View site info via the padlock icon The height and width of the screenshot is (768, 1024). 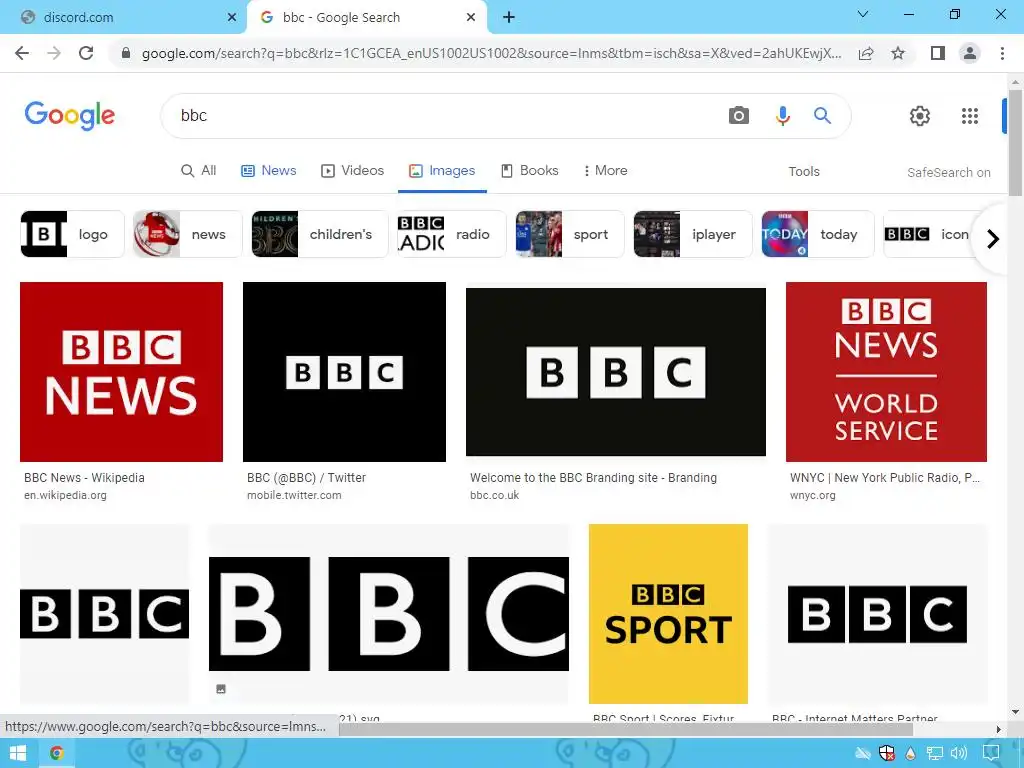(126, 53)
